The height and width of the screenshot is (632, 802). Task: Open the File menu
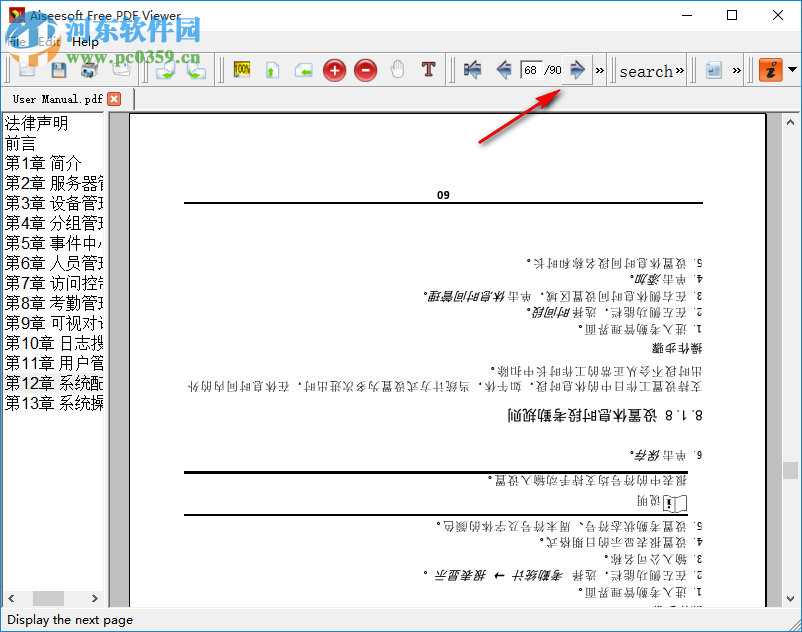click(16, 42)
